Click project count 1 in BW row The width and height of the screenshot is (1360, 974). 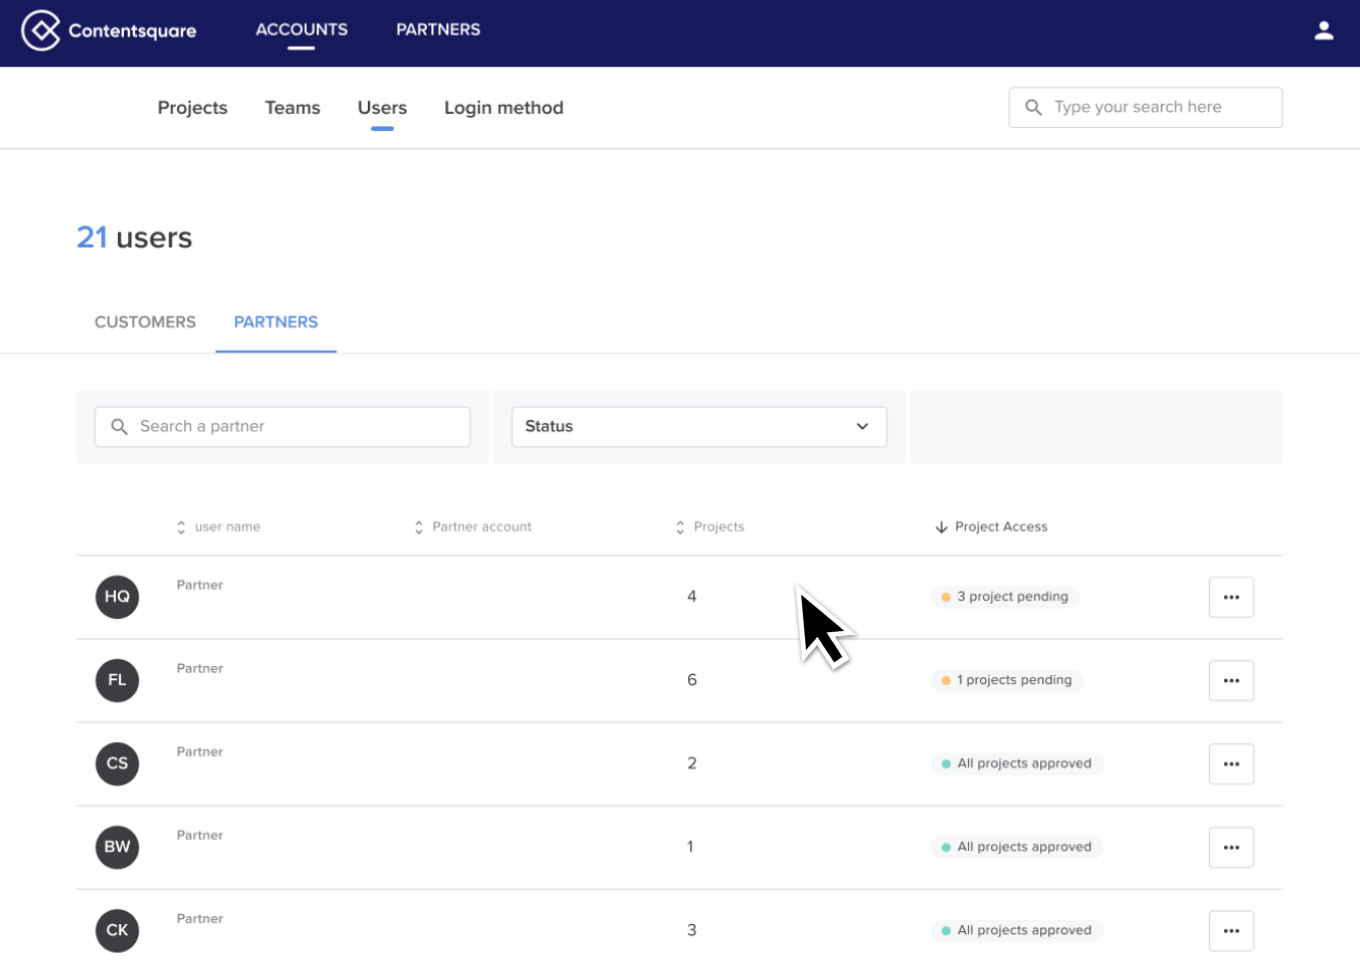pyautogui.click(x=690, y=847)
